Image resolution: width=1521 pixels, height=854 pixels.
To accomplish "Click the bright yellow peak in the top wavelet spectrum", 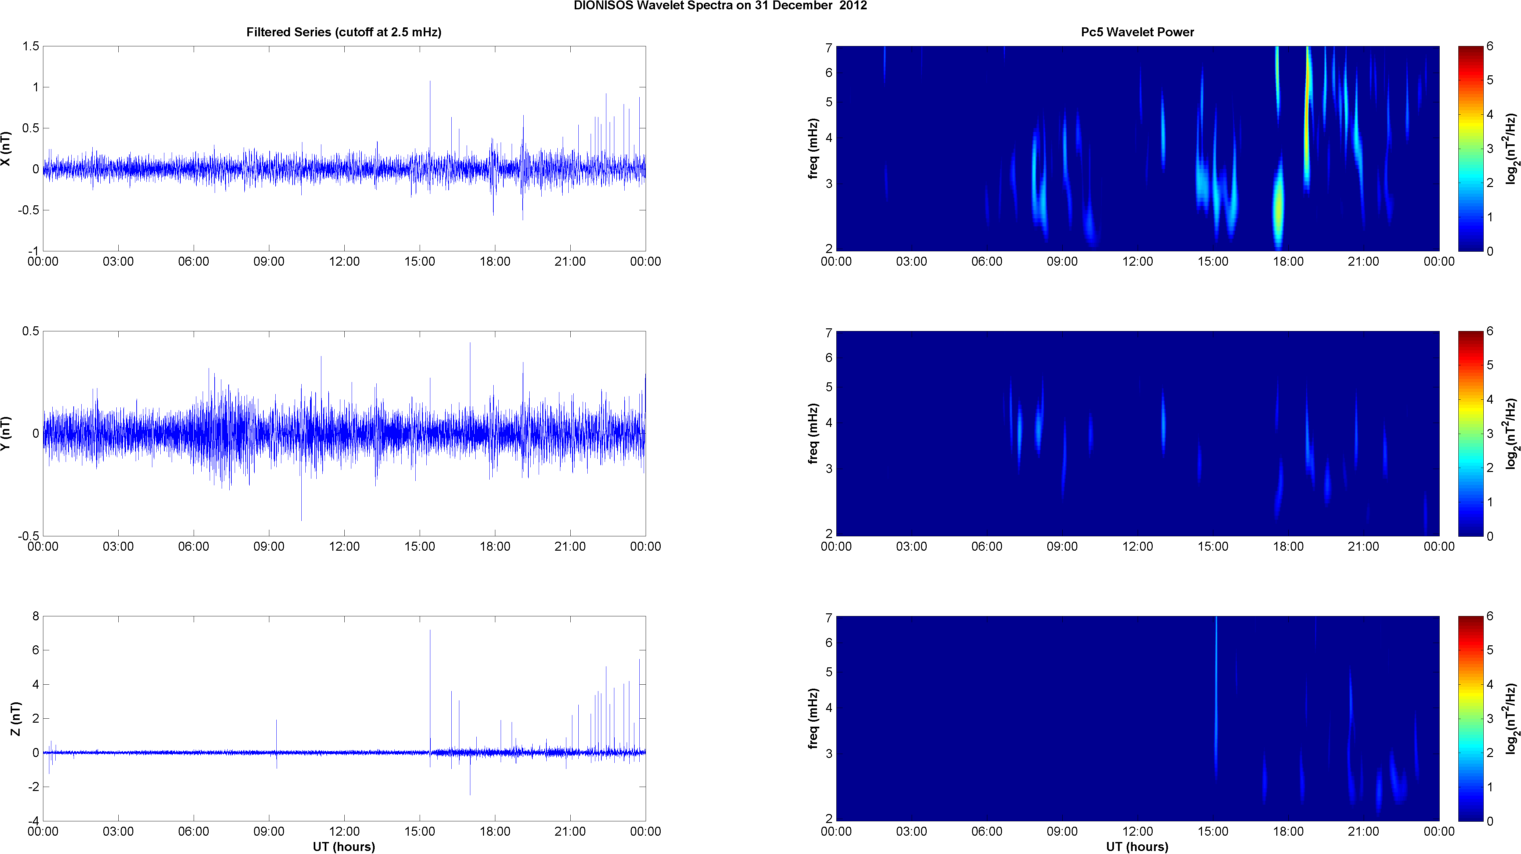I will pos(1307,120).
